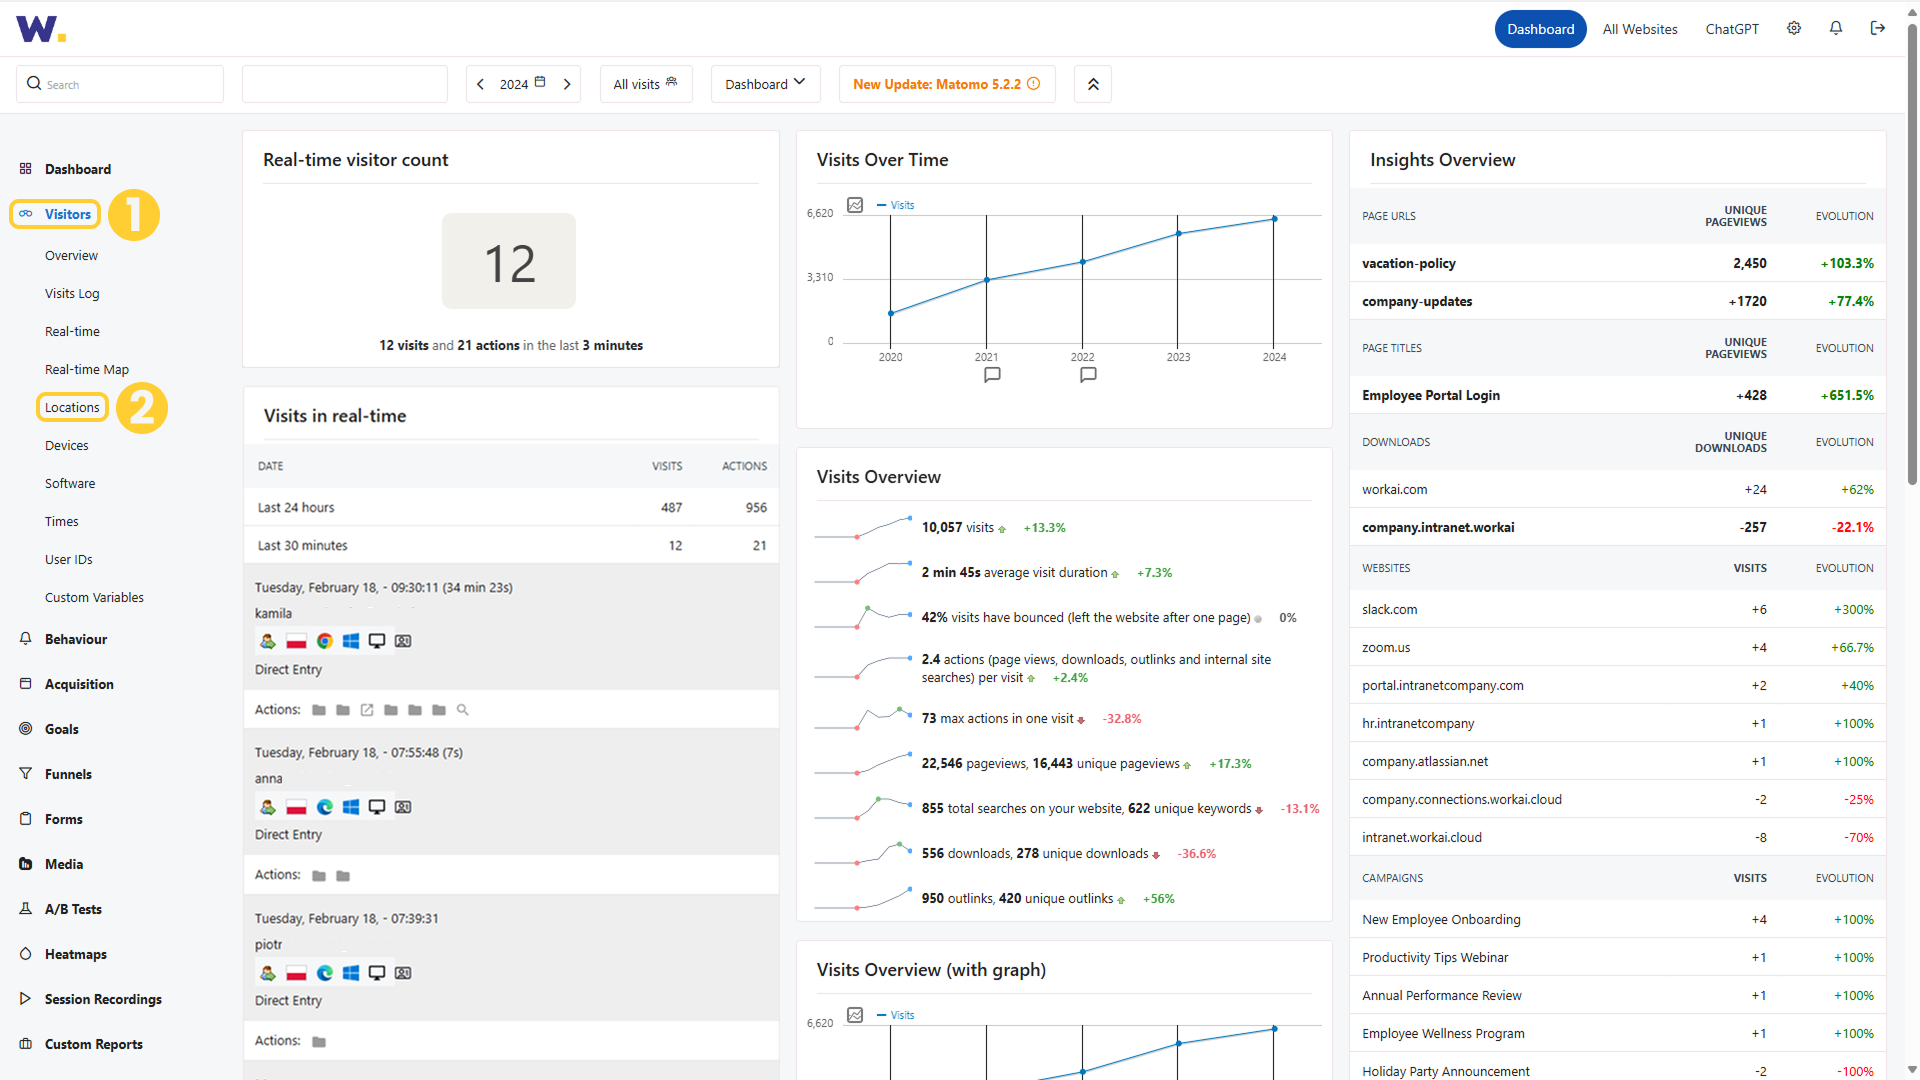Open the notifications bell icon

click(x=1836, y=29)
